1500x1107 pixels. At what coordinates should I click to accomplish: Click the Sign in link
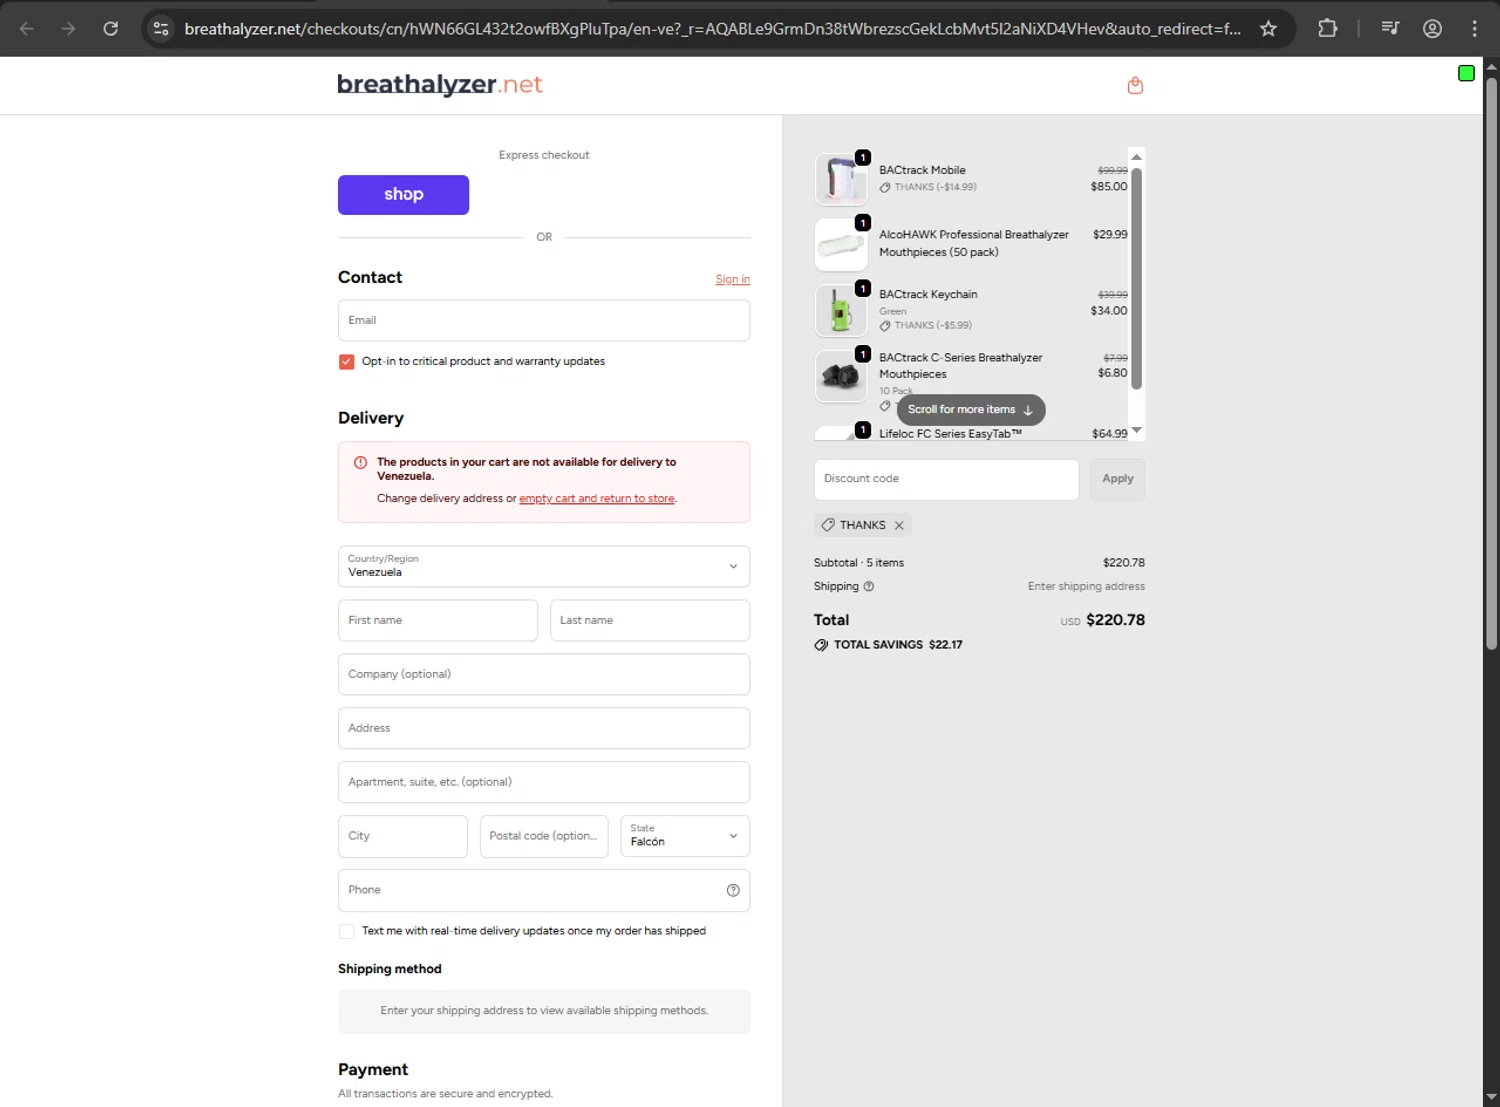pos(732,280)
